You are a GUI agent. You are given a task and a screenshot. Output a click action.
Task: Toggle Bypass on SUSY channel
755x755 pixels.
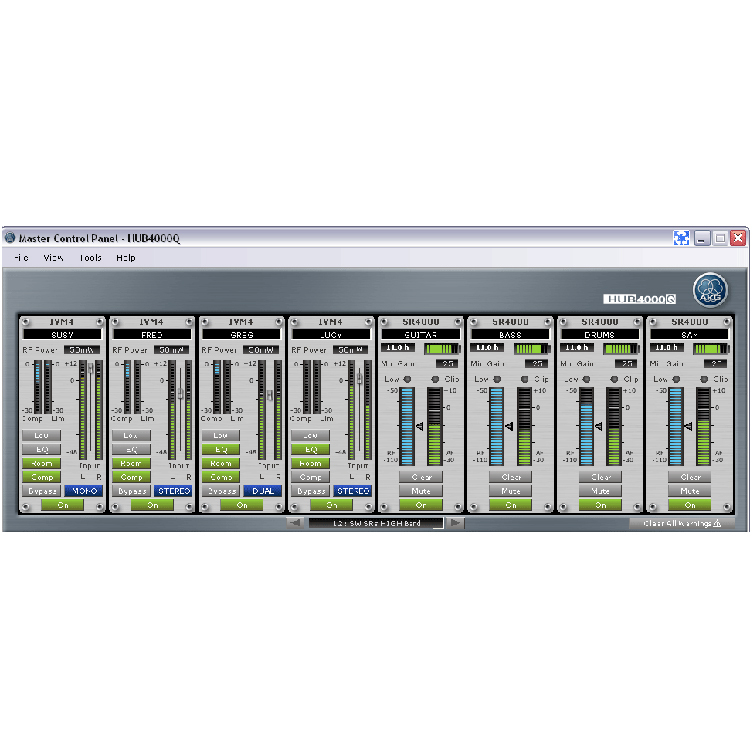click(41, 491)
